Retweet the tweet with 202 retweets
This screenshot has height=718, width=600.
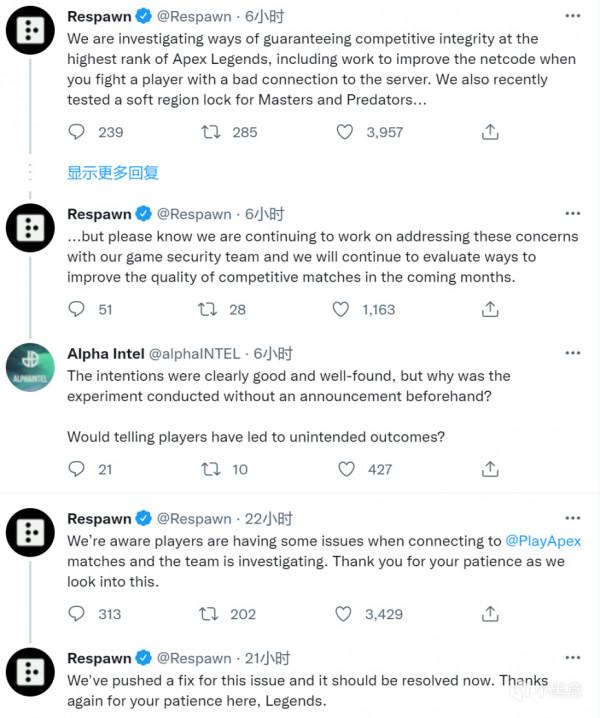(211, 614)
